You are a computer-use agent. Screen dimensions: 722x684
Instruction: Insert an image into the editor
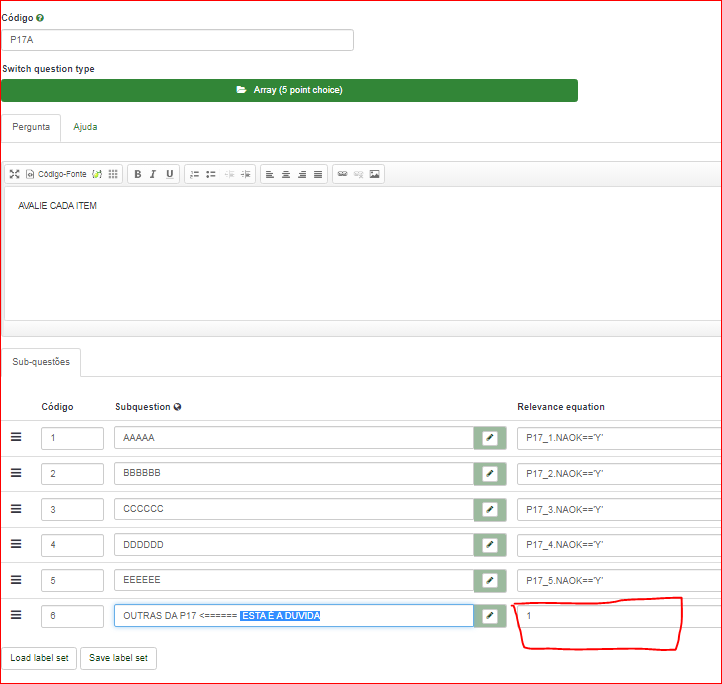click(x=374, y=174)
